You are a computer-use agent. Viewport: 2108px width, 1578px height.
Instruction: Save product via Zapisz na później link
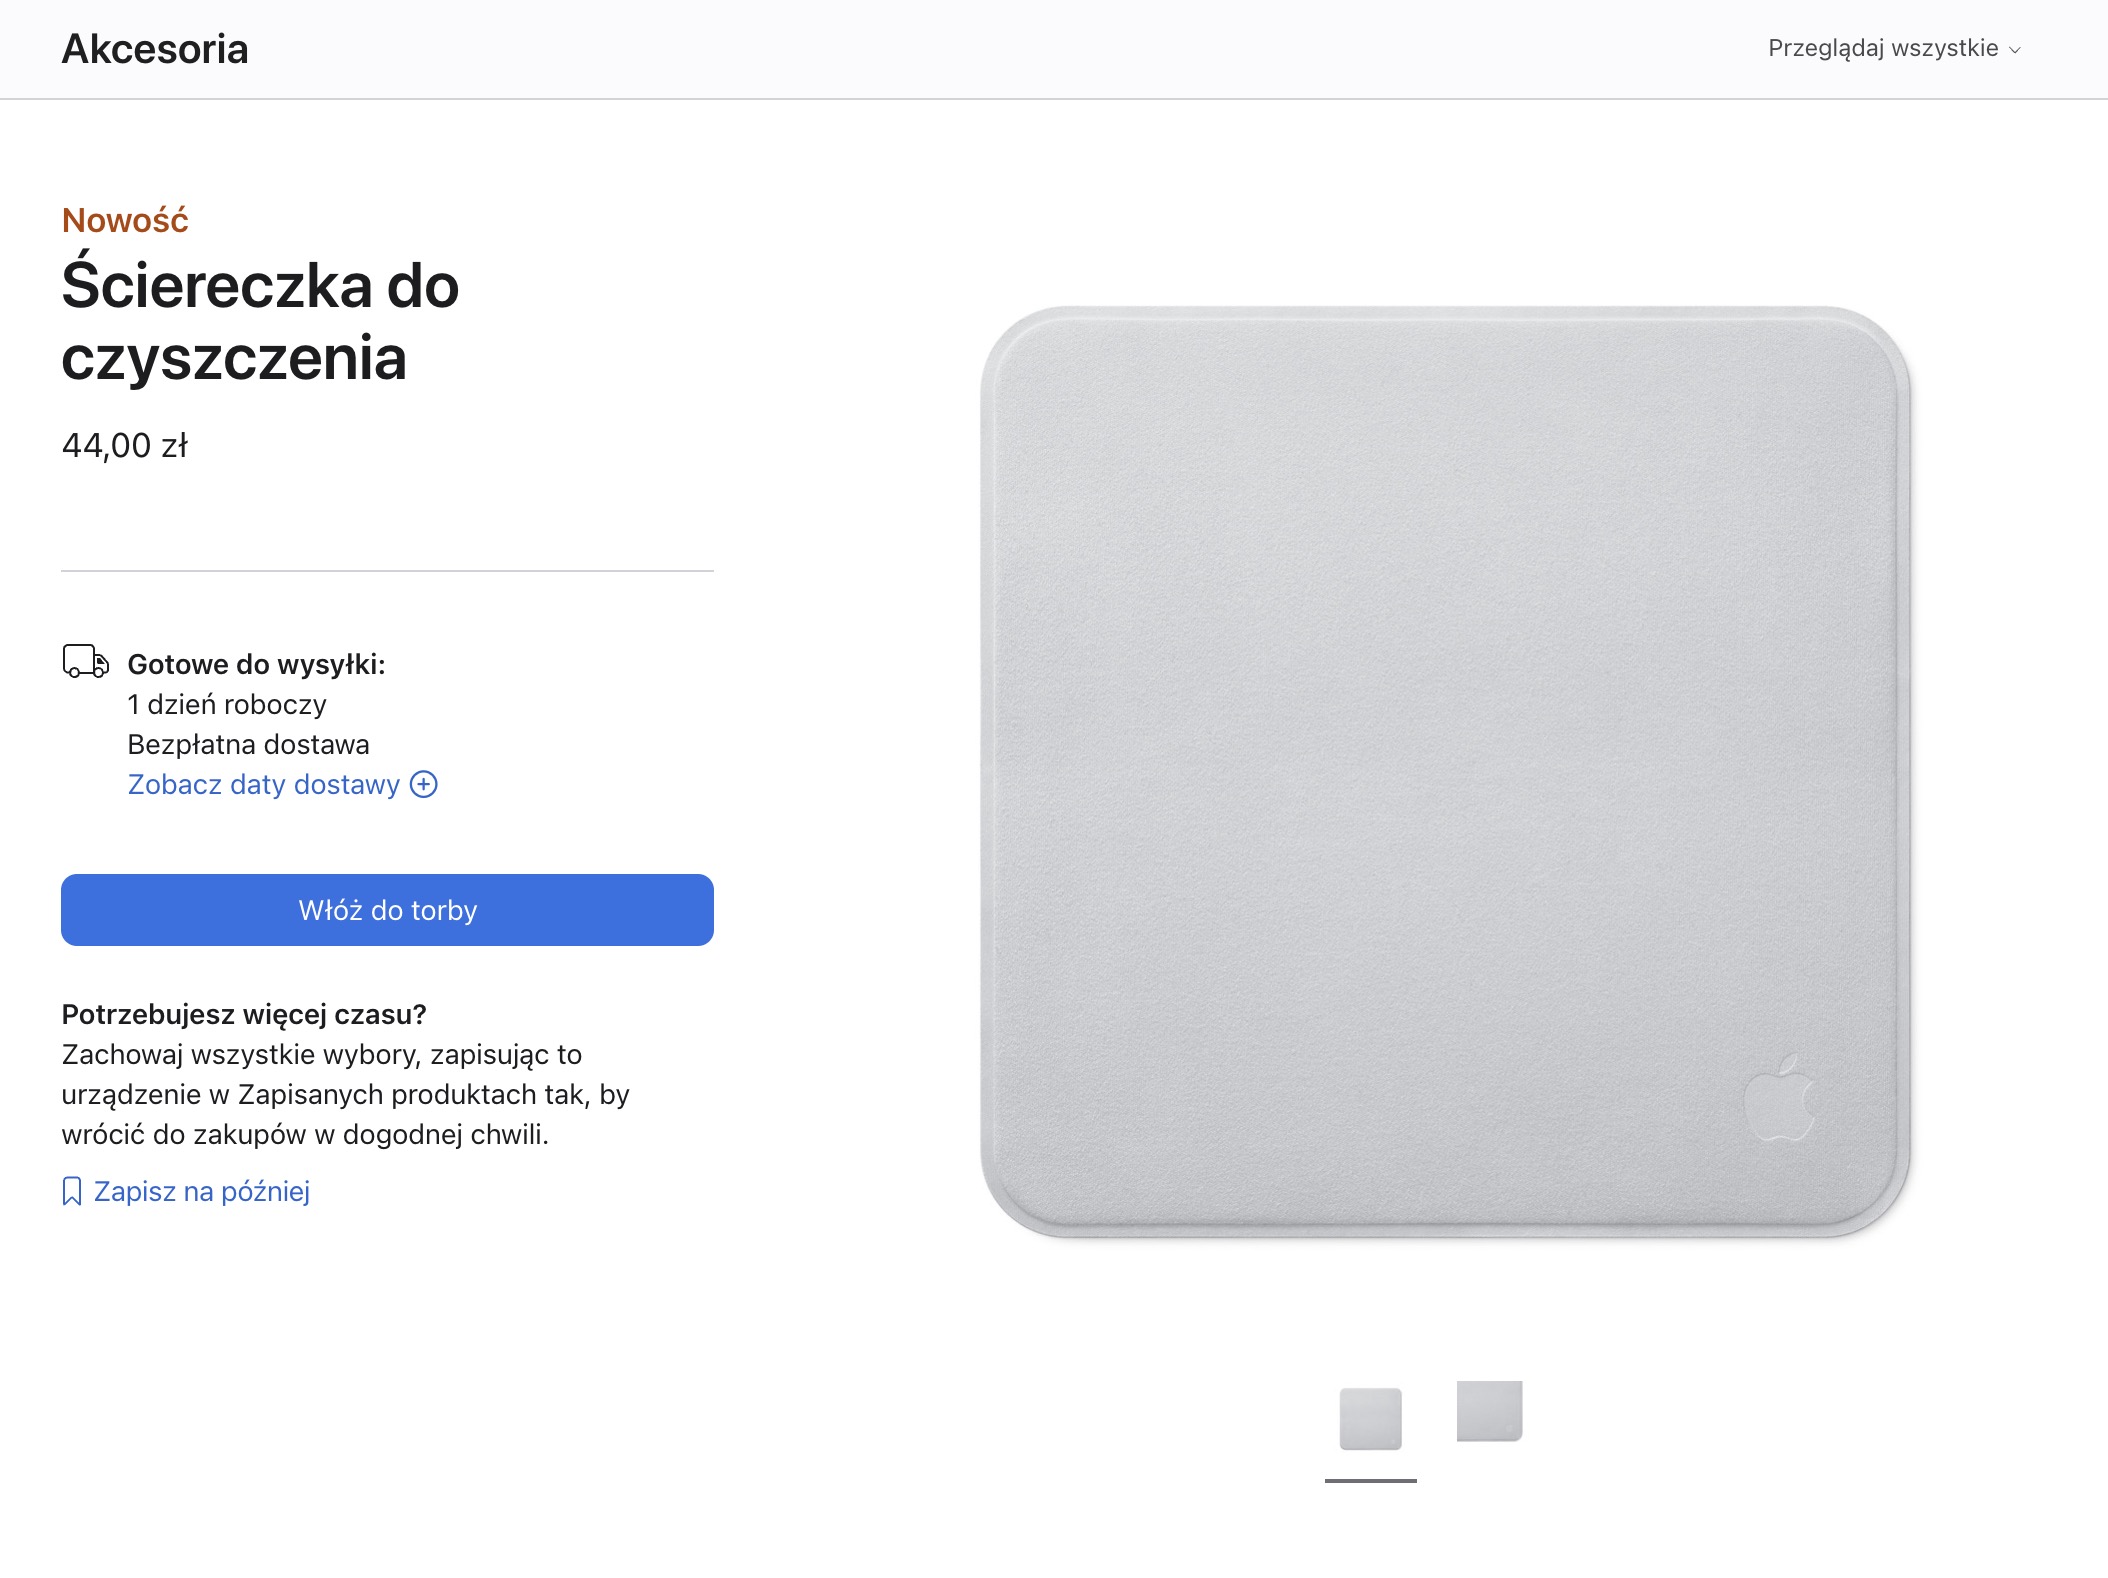tap(202, 1192)
